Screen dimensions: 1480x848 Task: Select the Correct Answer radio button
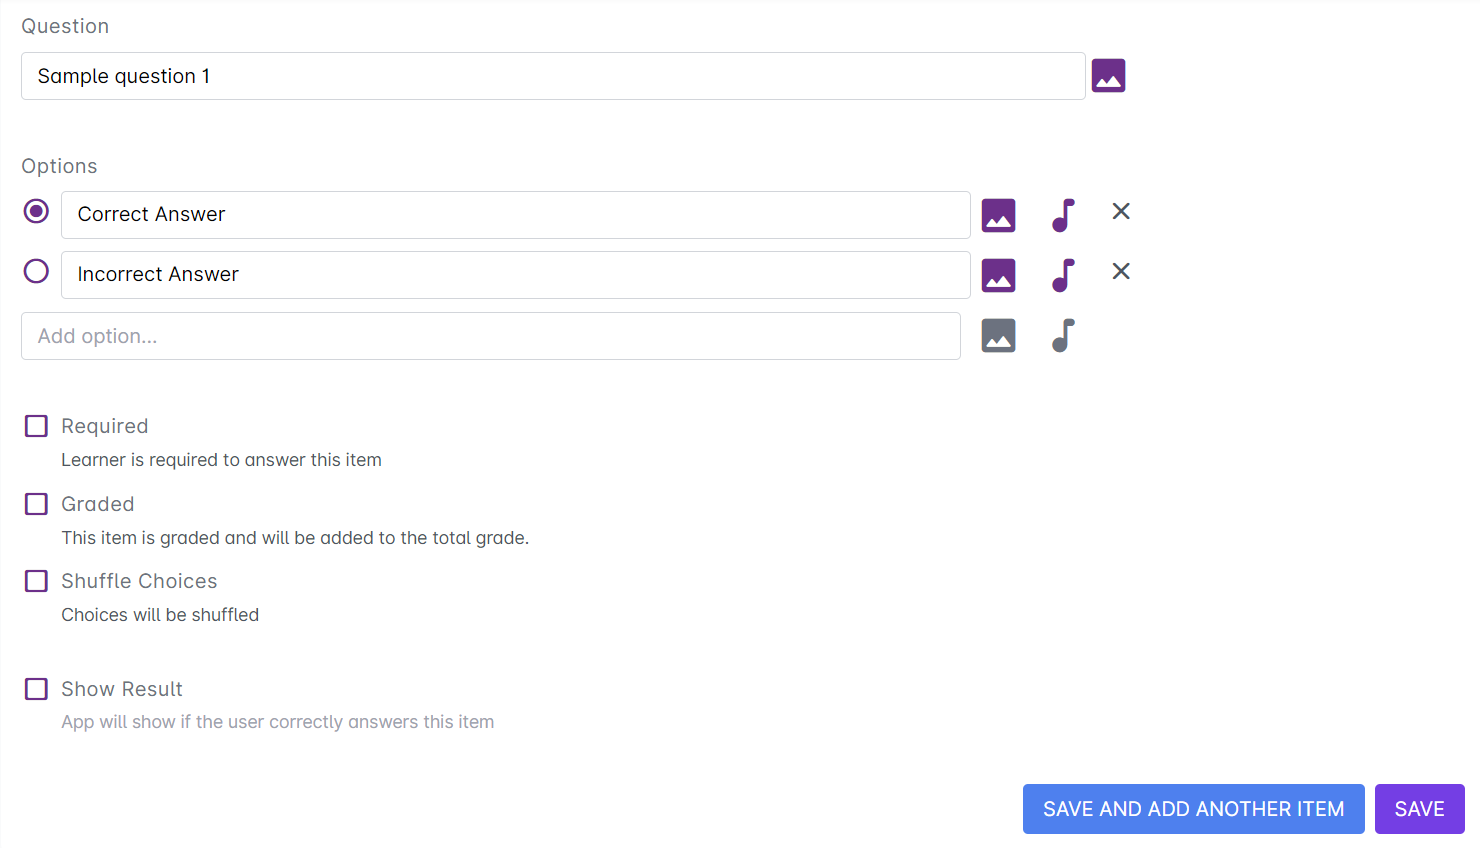pyautogui.click(x=36, y=211)
